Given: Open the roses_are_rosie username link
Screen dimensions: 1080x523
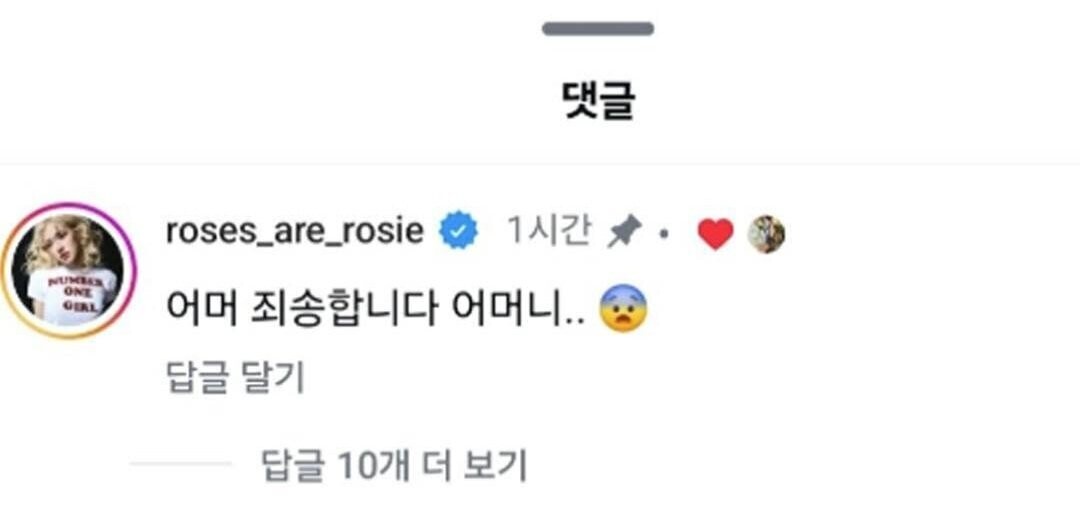Looking at the screenshot, I should pyautogui.click(x=295, y=232).
